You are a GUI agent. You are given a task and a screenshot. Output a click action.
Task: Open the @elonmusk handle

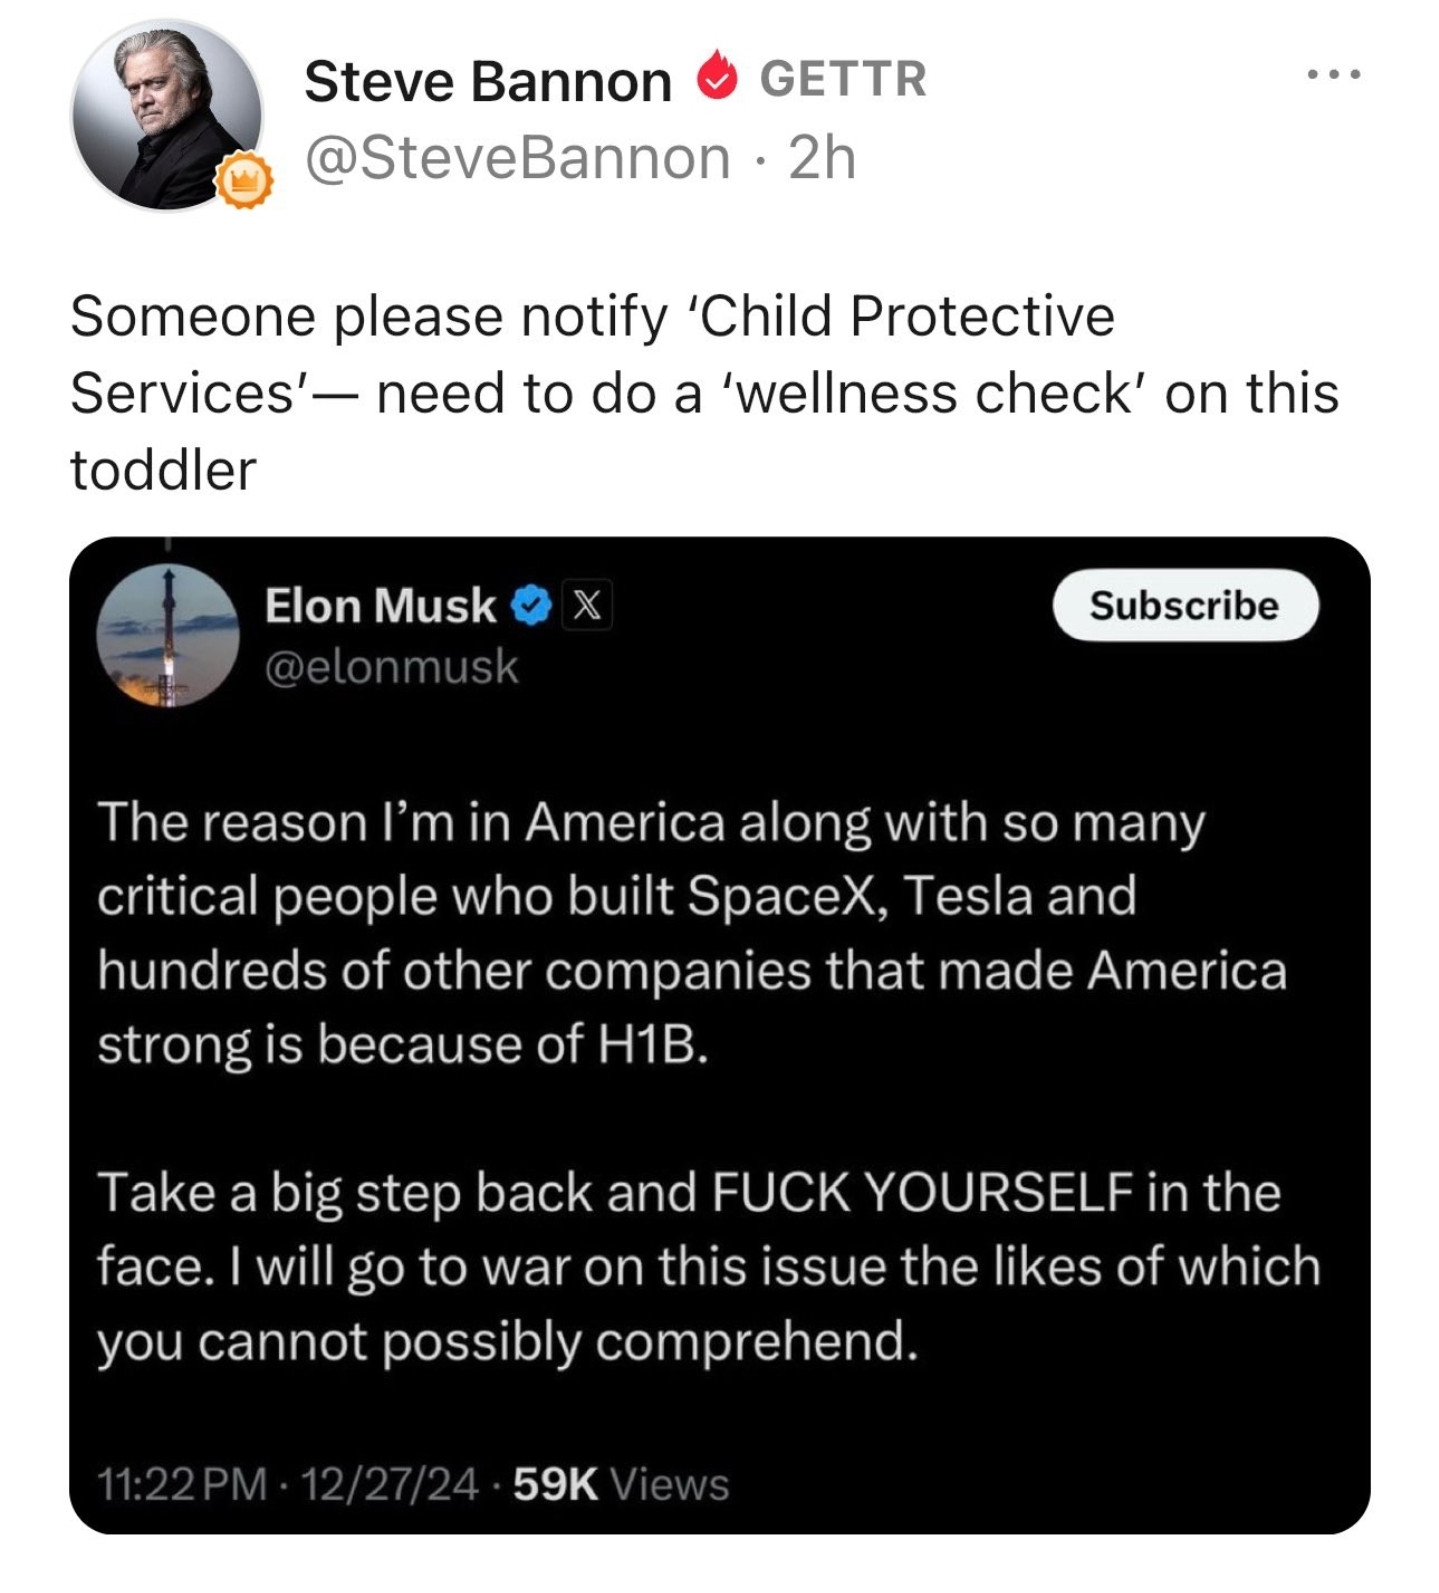[x=391, y=667]
